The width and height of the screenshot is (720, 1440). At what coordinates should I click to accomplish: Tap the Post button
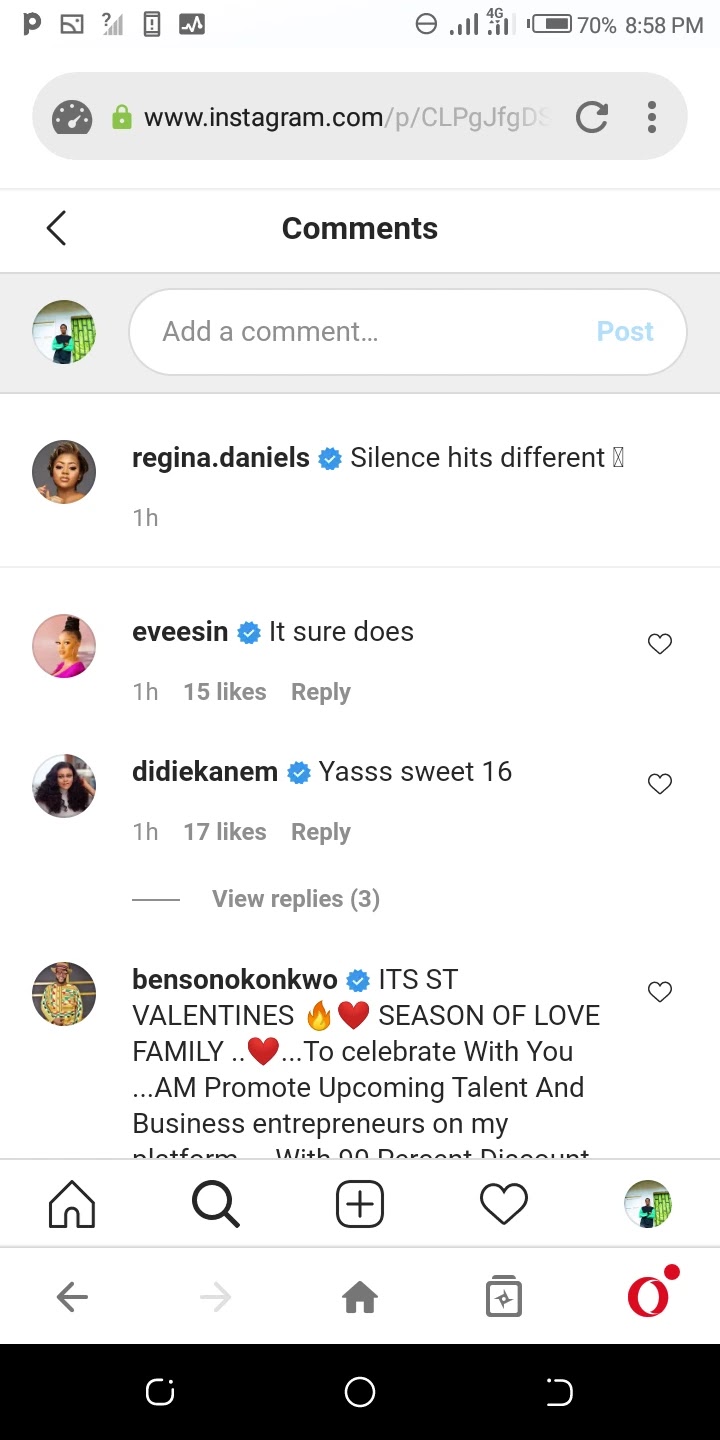coord(625,332)
